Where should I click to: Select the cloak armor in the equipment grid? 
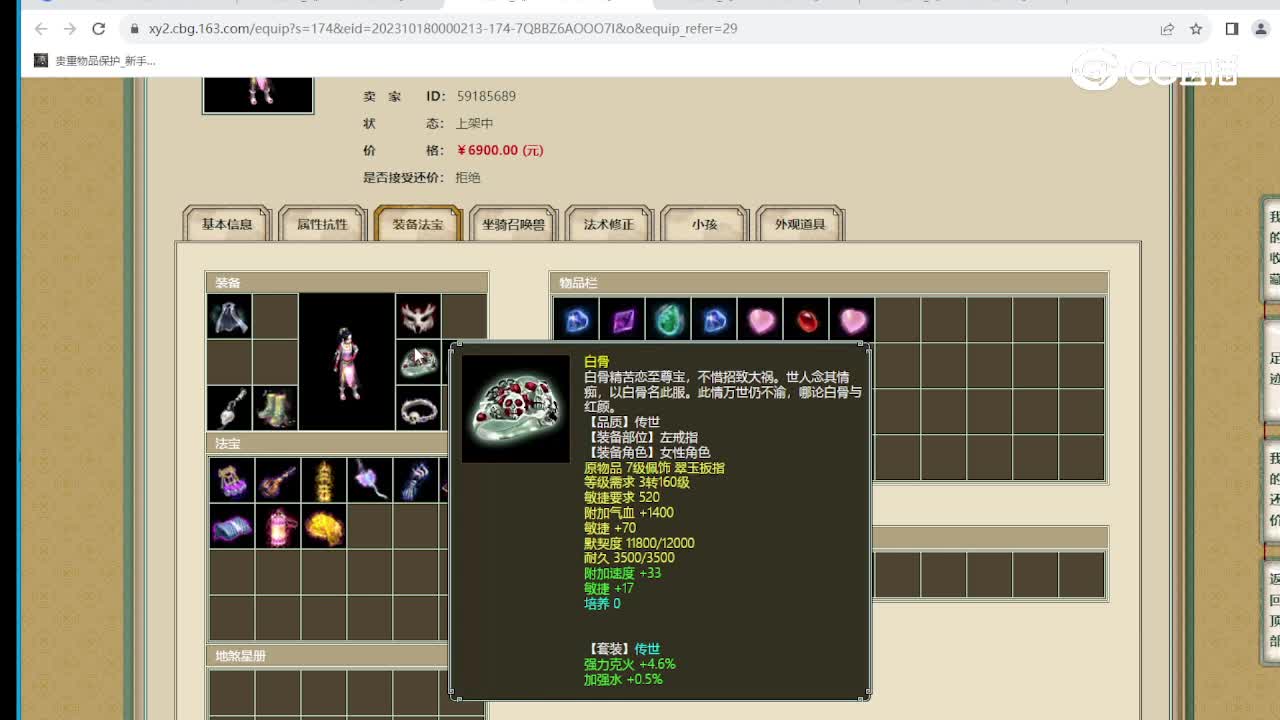tap(229, 317)
